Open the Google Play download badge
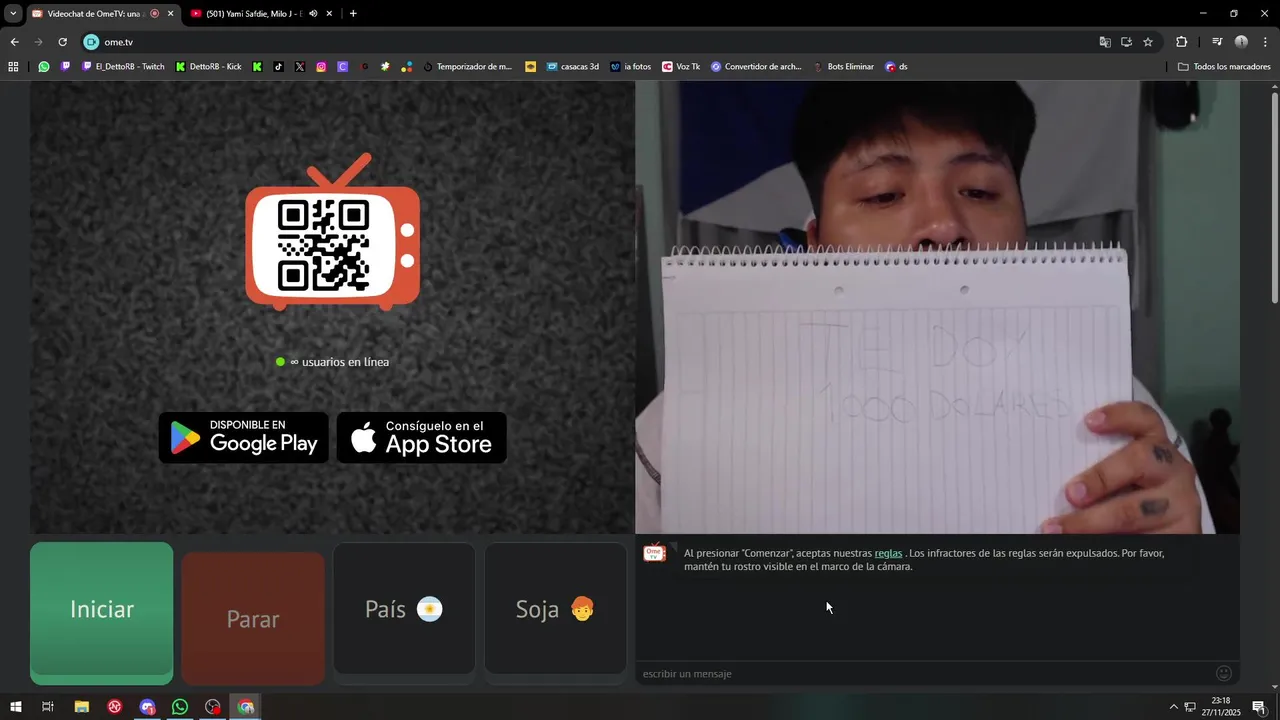This screenshot has width=1280, height=720. coord(243,438)
